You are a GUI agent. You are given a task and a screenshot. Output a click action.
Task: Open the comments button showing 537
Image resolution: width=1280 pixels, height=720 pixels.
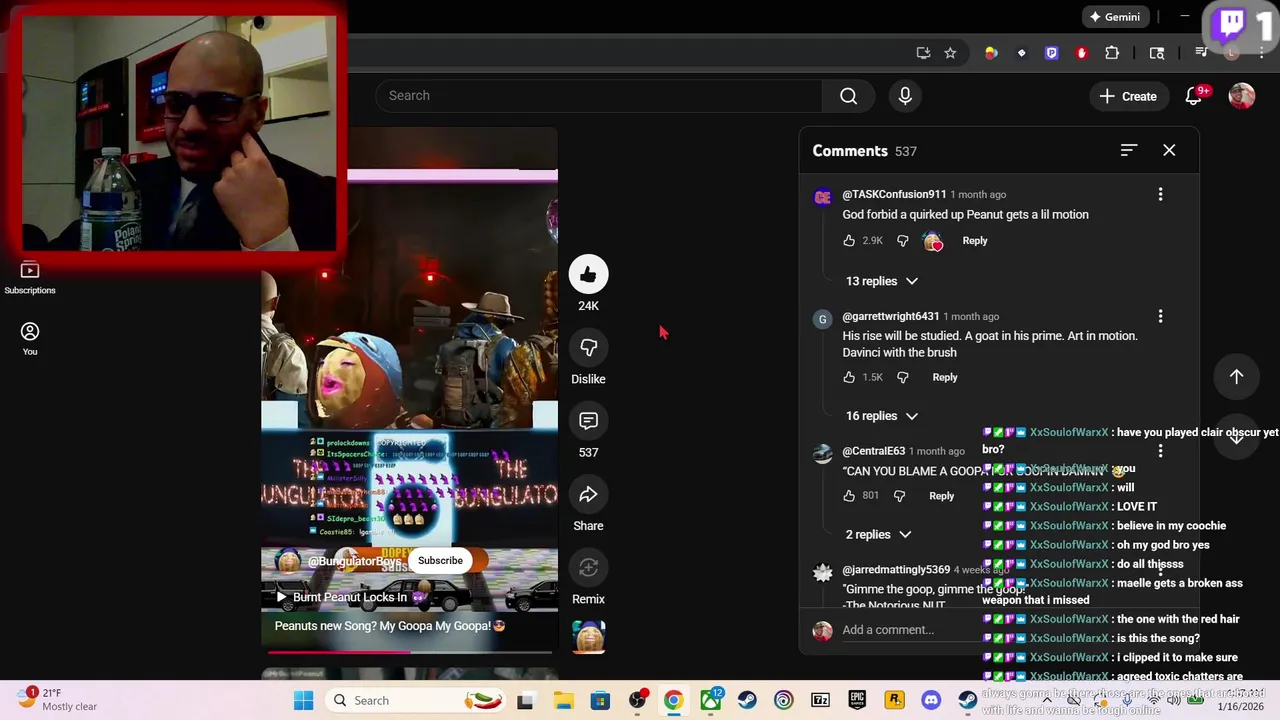(588, 421)
